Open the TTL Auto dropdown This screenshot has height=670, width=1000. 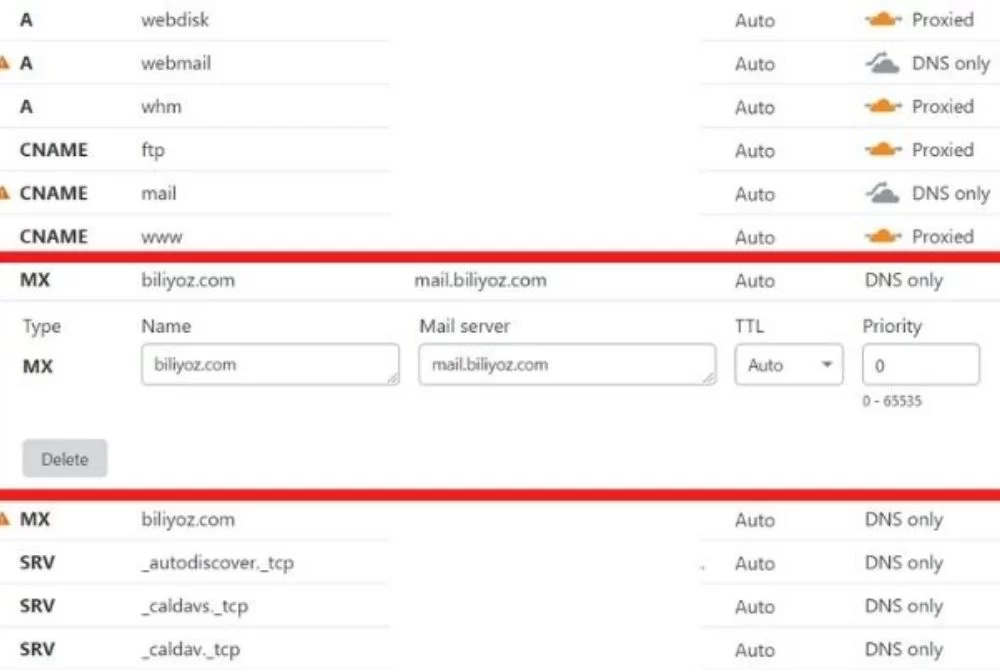789,365
